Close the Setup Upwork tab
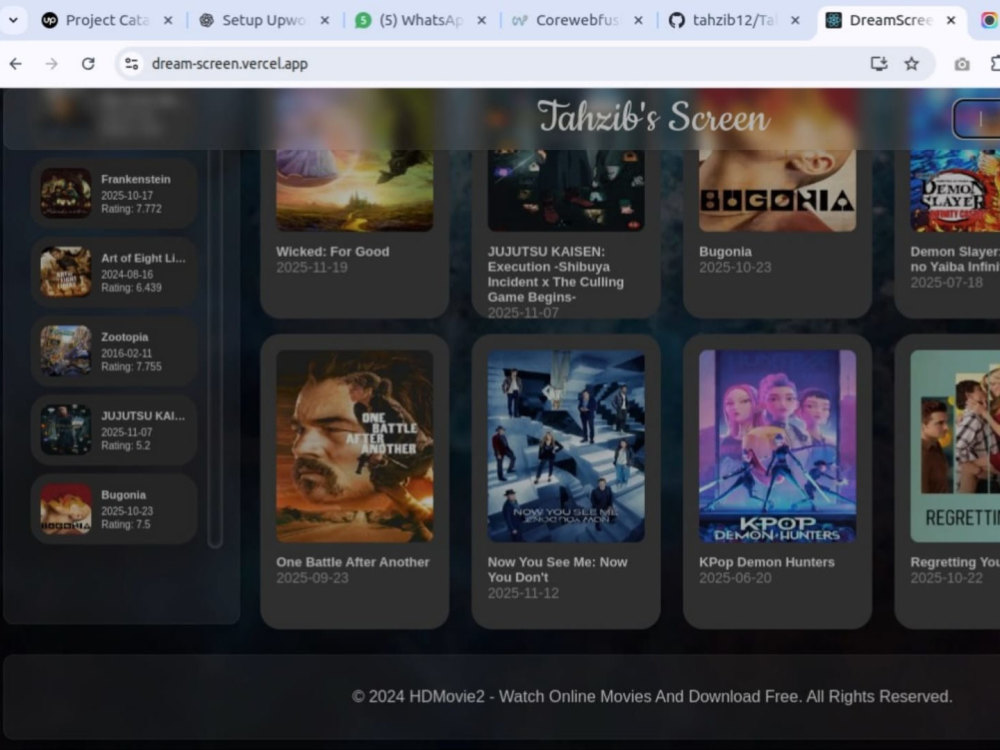This screenshot has width=1000, height=750. click(x=325, y=20)
